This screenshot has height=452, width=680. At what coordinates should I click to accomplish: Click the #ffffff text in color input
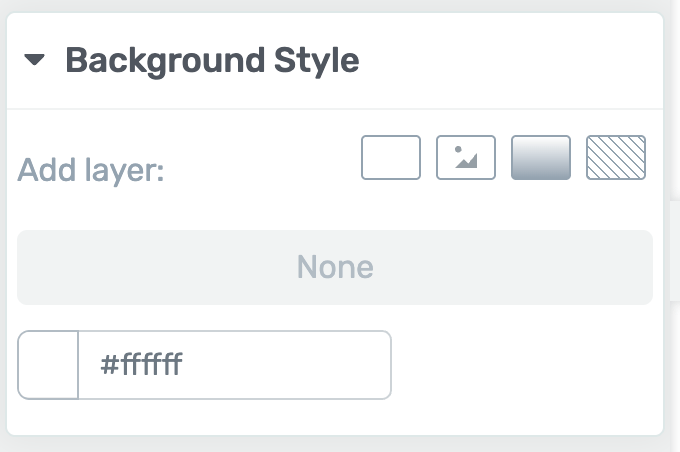click(141, 364)
